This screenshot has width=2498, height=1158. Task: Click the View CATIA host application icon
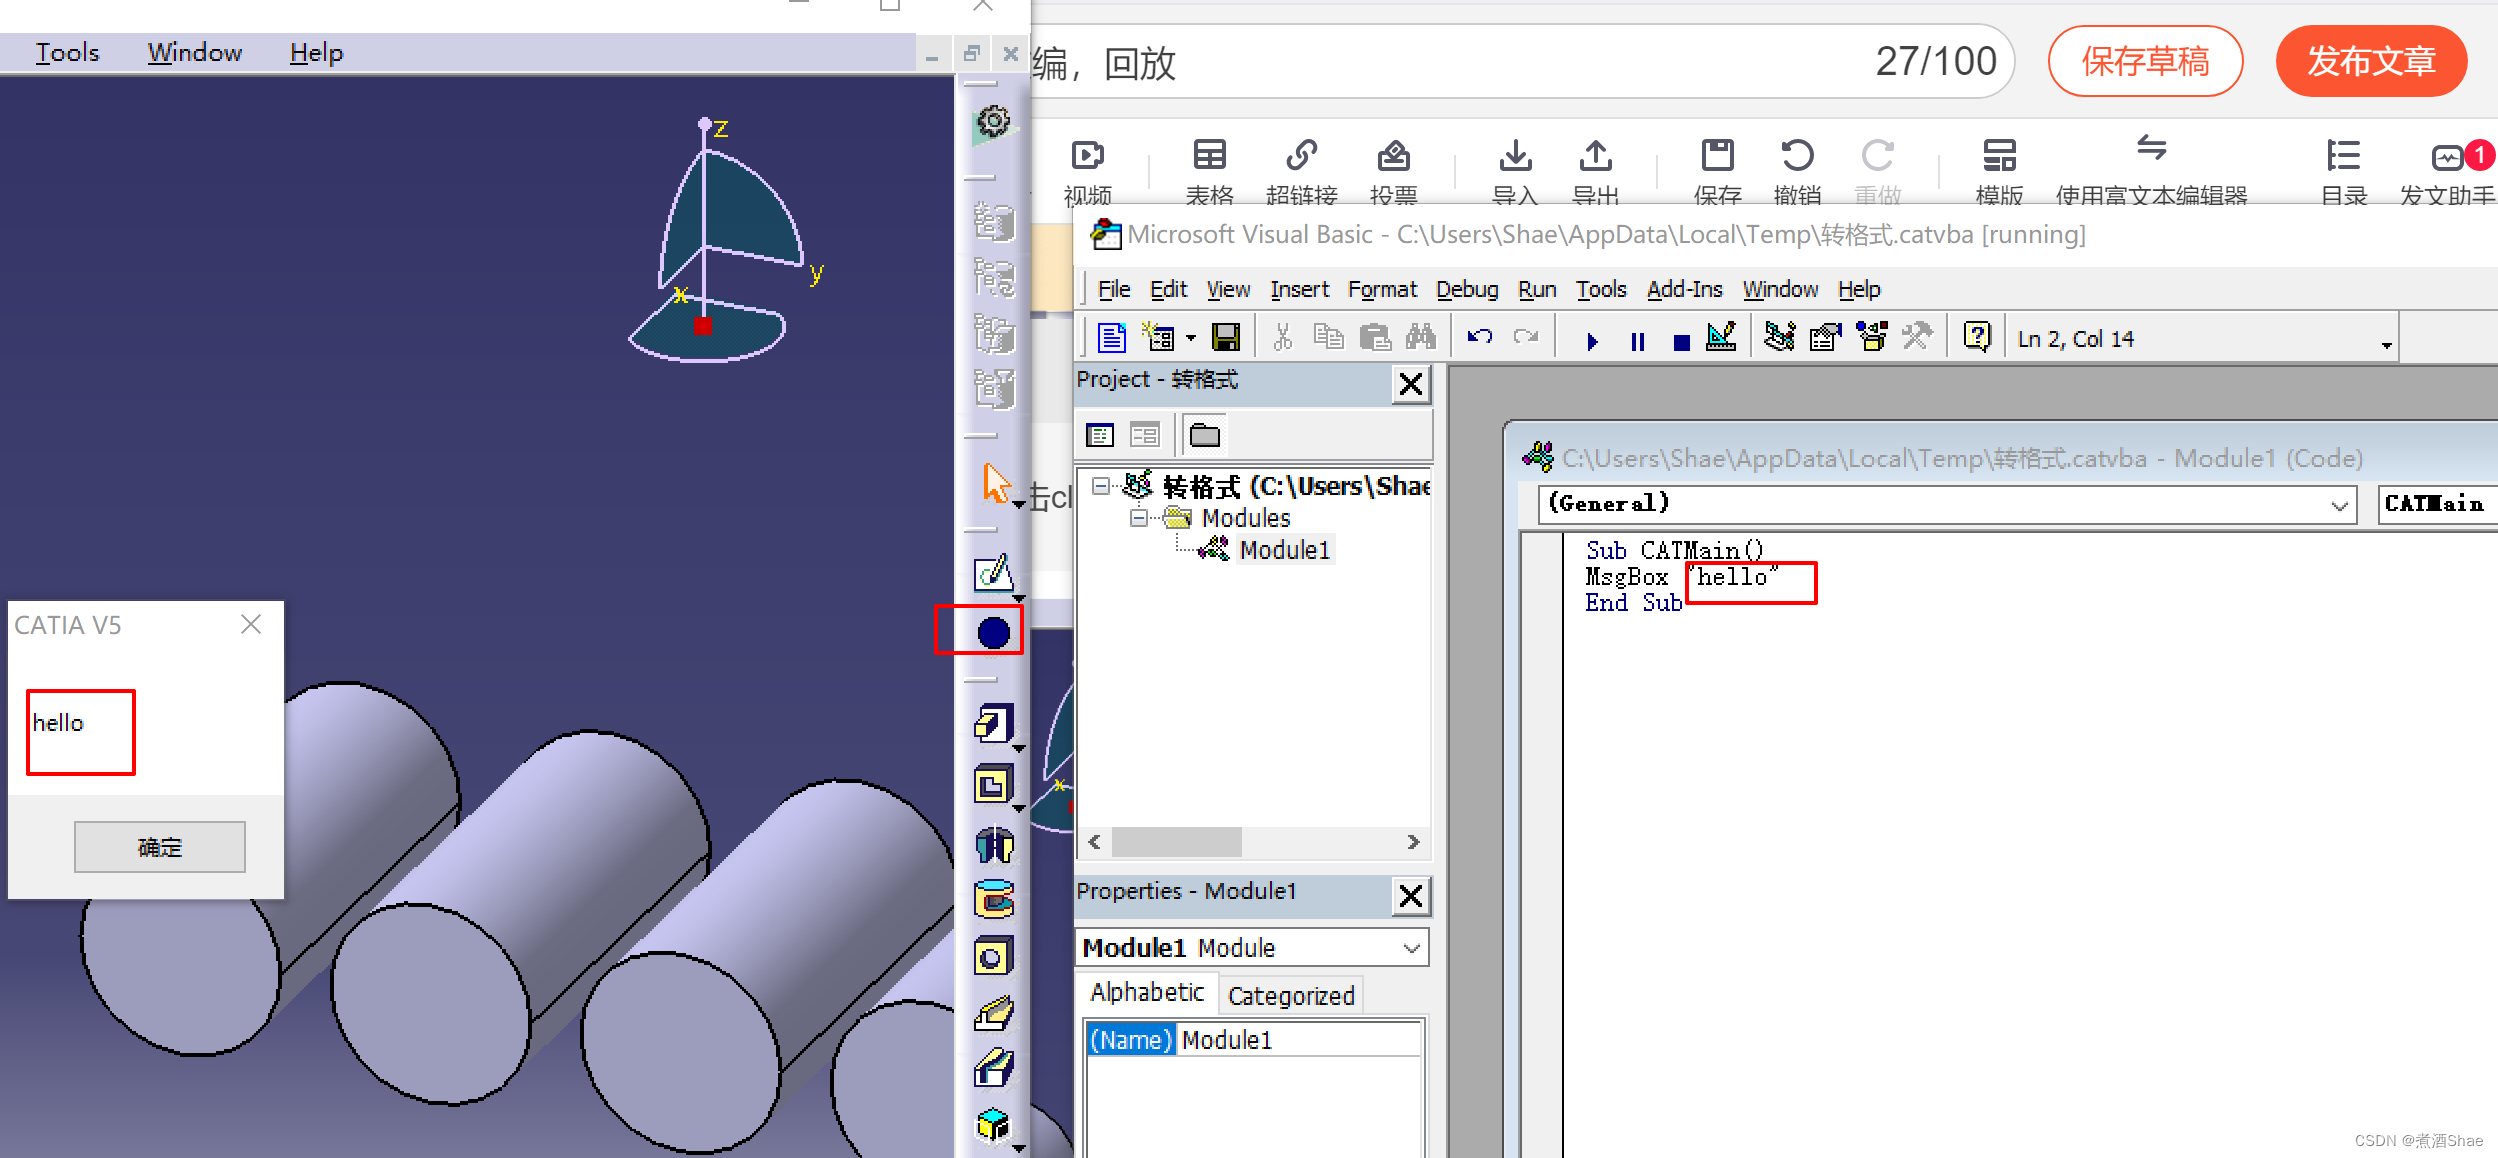(x=1112, y=338)
